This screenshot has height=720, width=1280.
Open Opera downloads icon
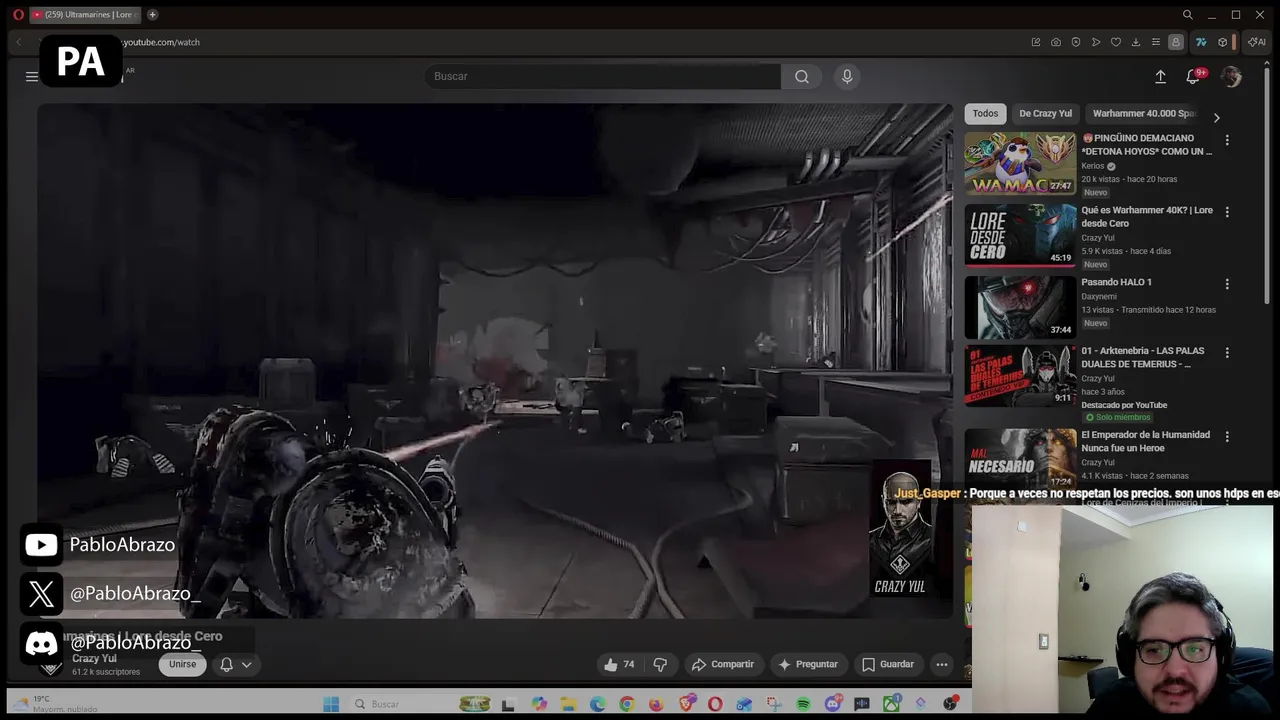[1136, 42]
